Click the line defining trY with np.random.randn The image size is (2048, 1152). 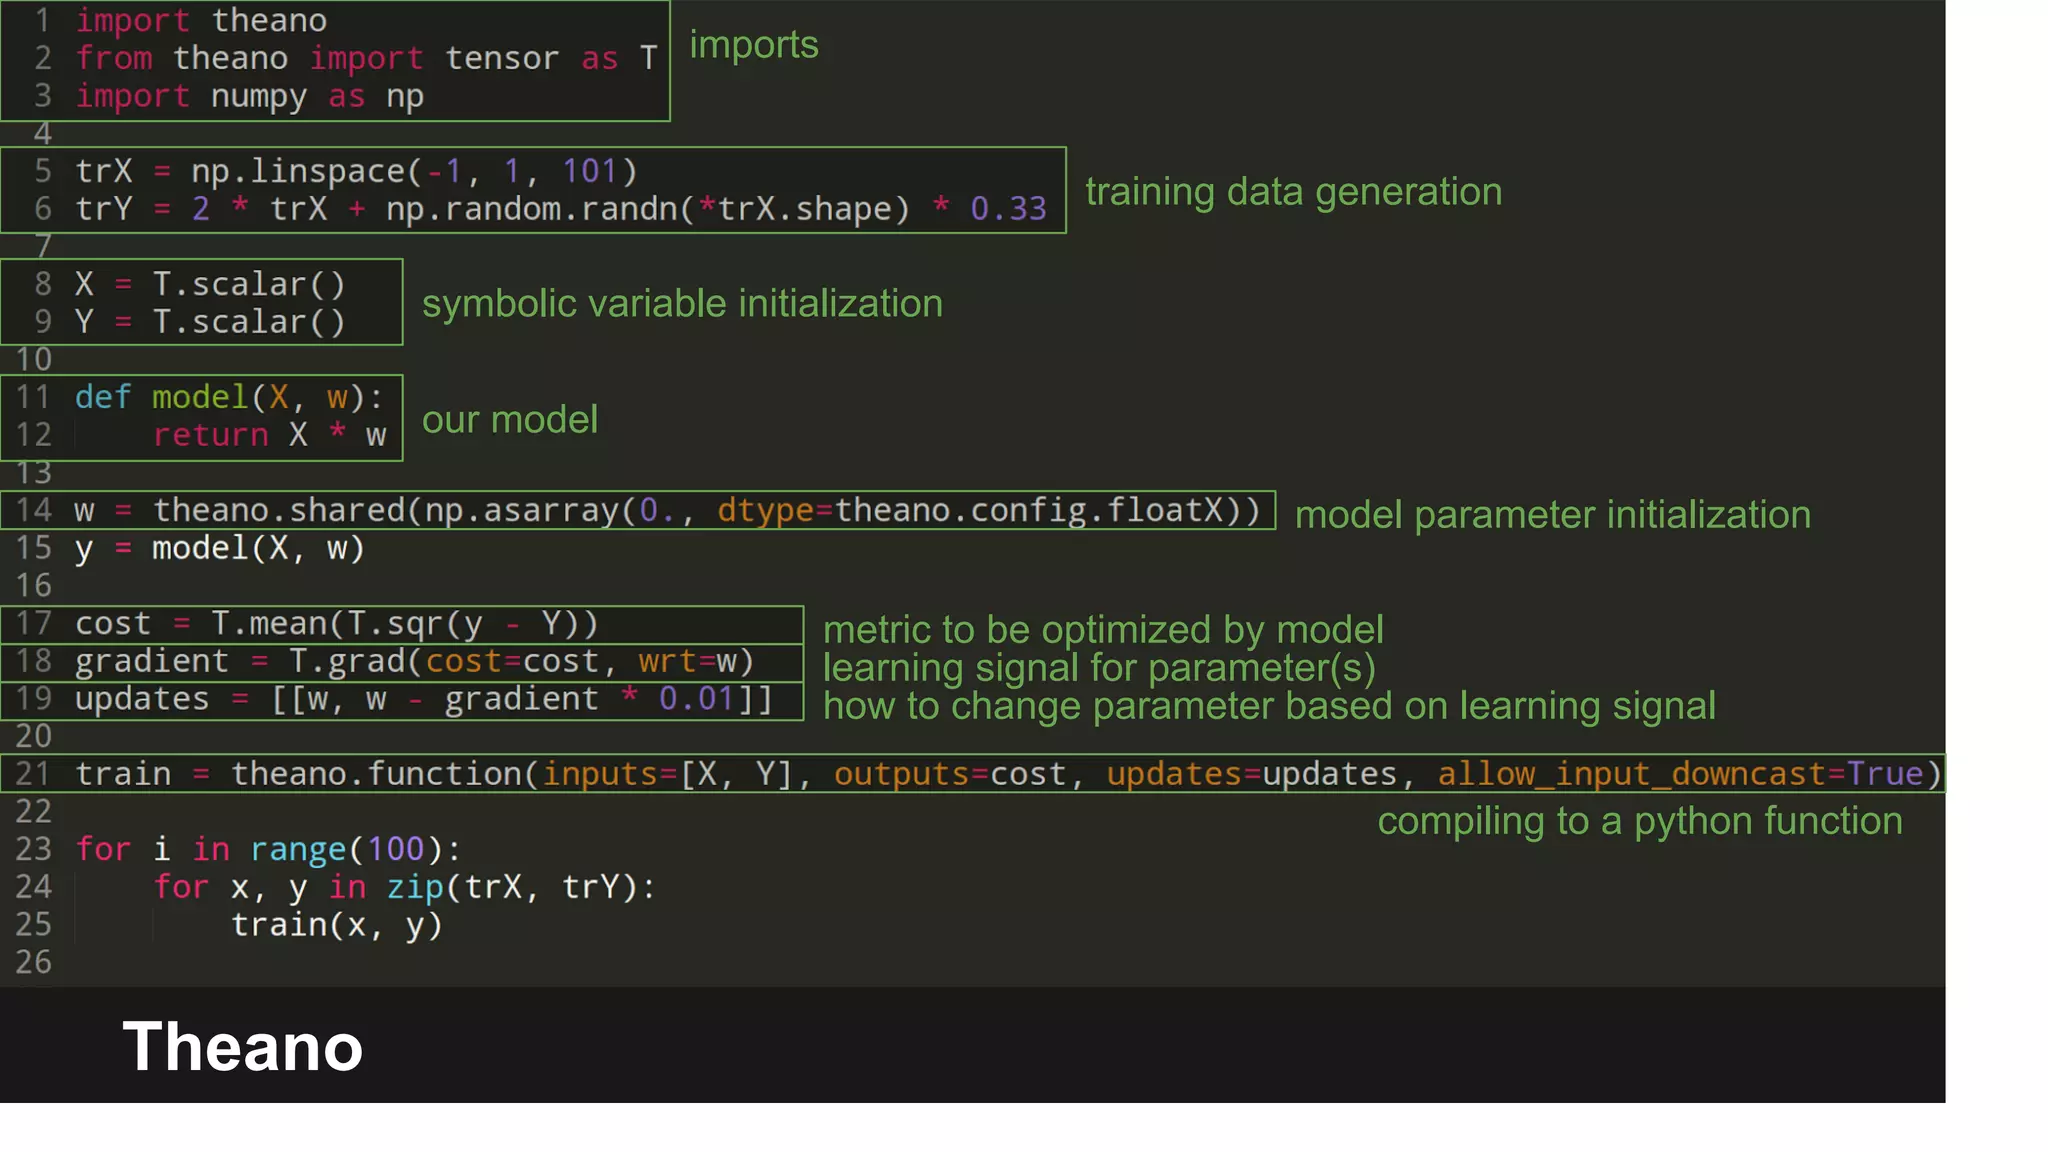click(x=561, y=209)
